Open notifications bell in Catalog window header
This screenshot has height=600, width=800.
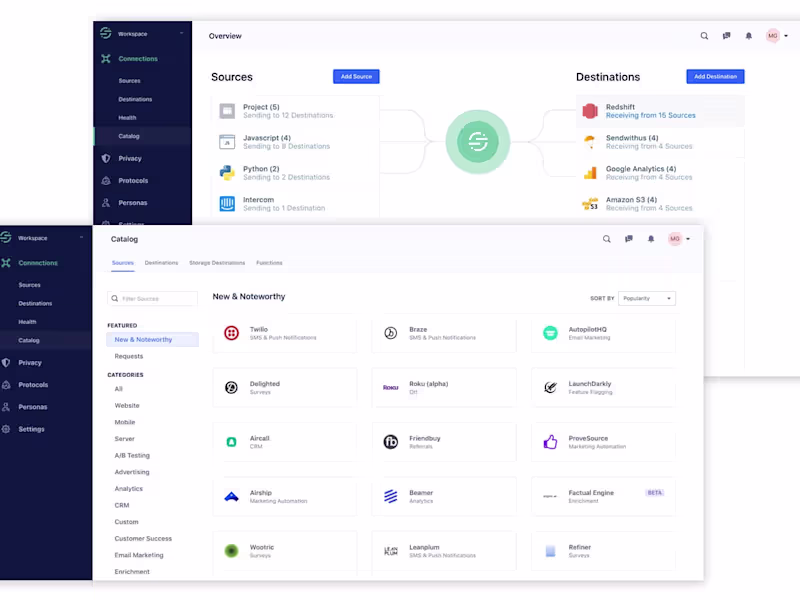[651, 239]
